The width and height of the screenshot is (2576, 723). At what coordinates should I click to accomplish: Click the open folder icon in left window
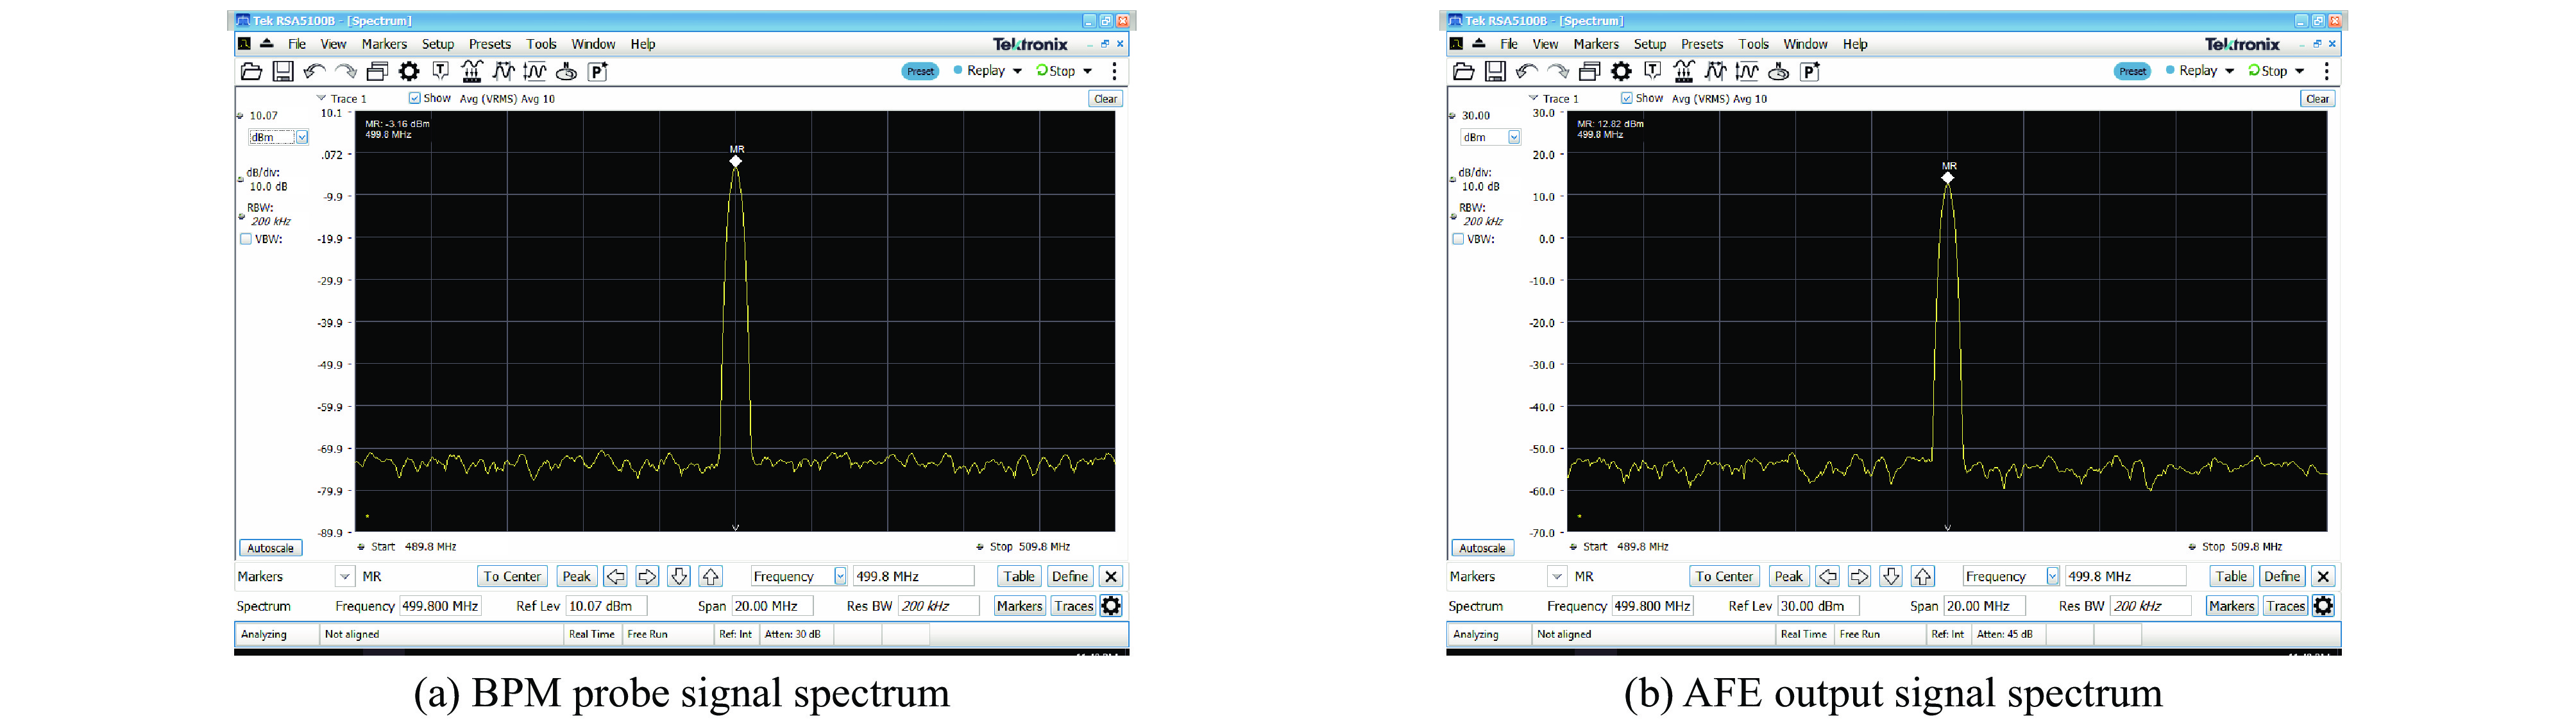pos(252,71)
